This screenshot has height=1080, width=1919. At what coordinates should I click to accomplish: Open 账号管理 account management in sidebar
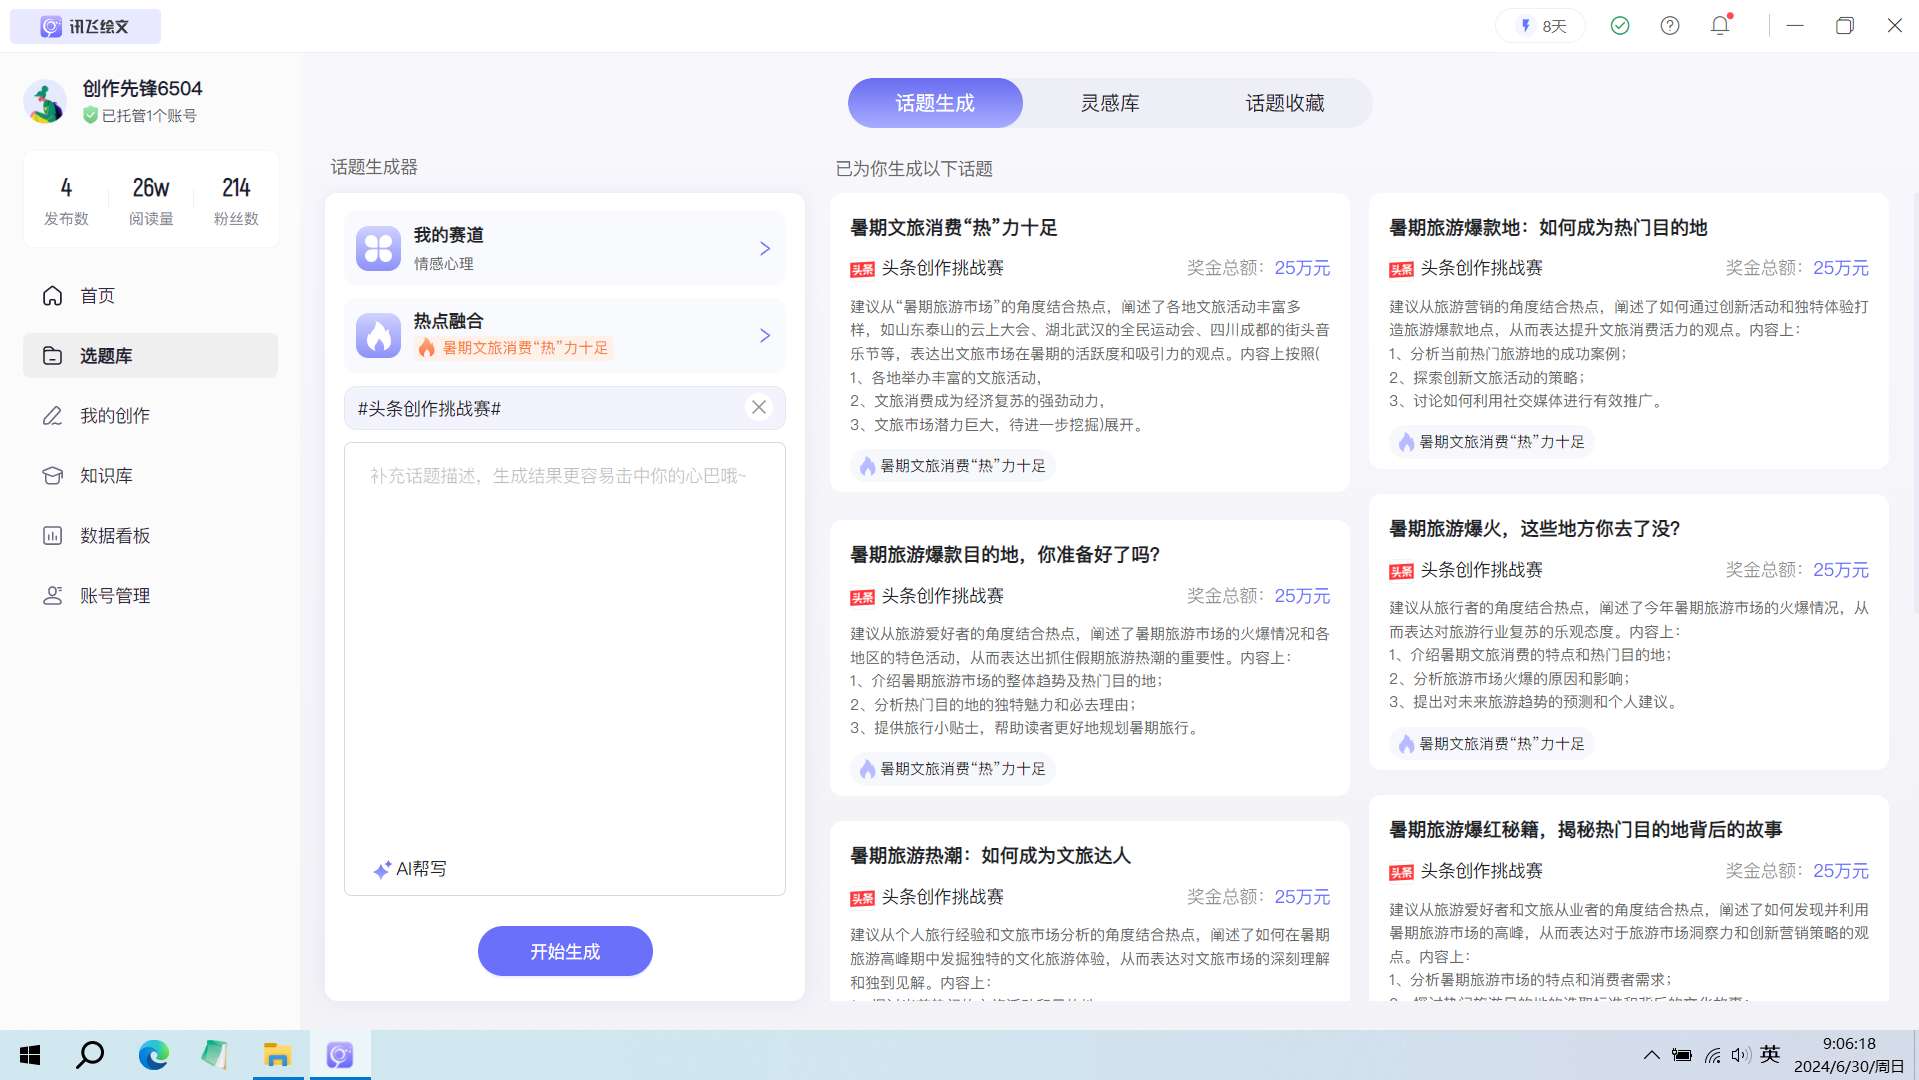click(114, 596)
